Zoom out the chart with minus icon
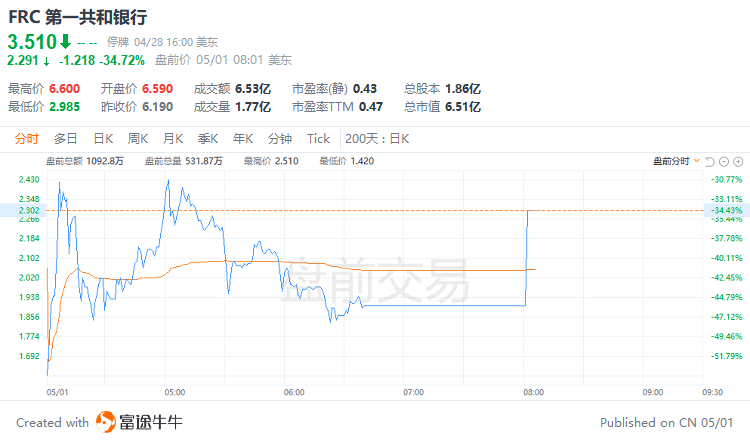Viewport: 750px width, 443px height. point(724,162)
